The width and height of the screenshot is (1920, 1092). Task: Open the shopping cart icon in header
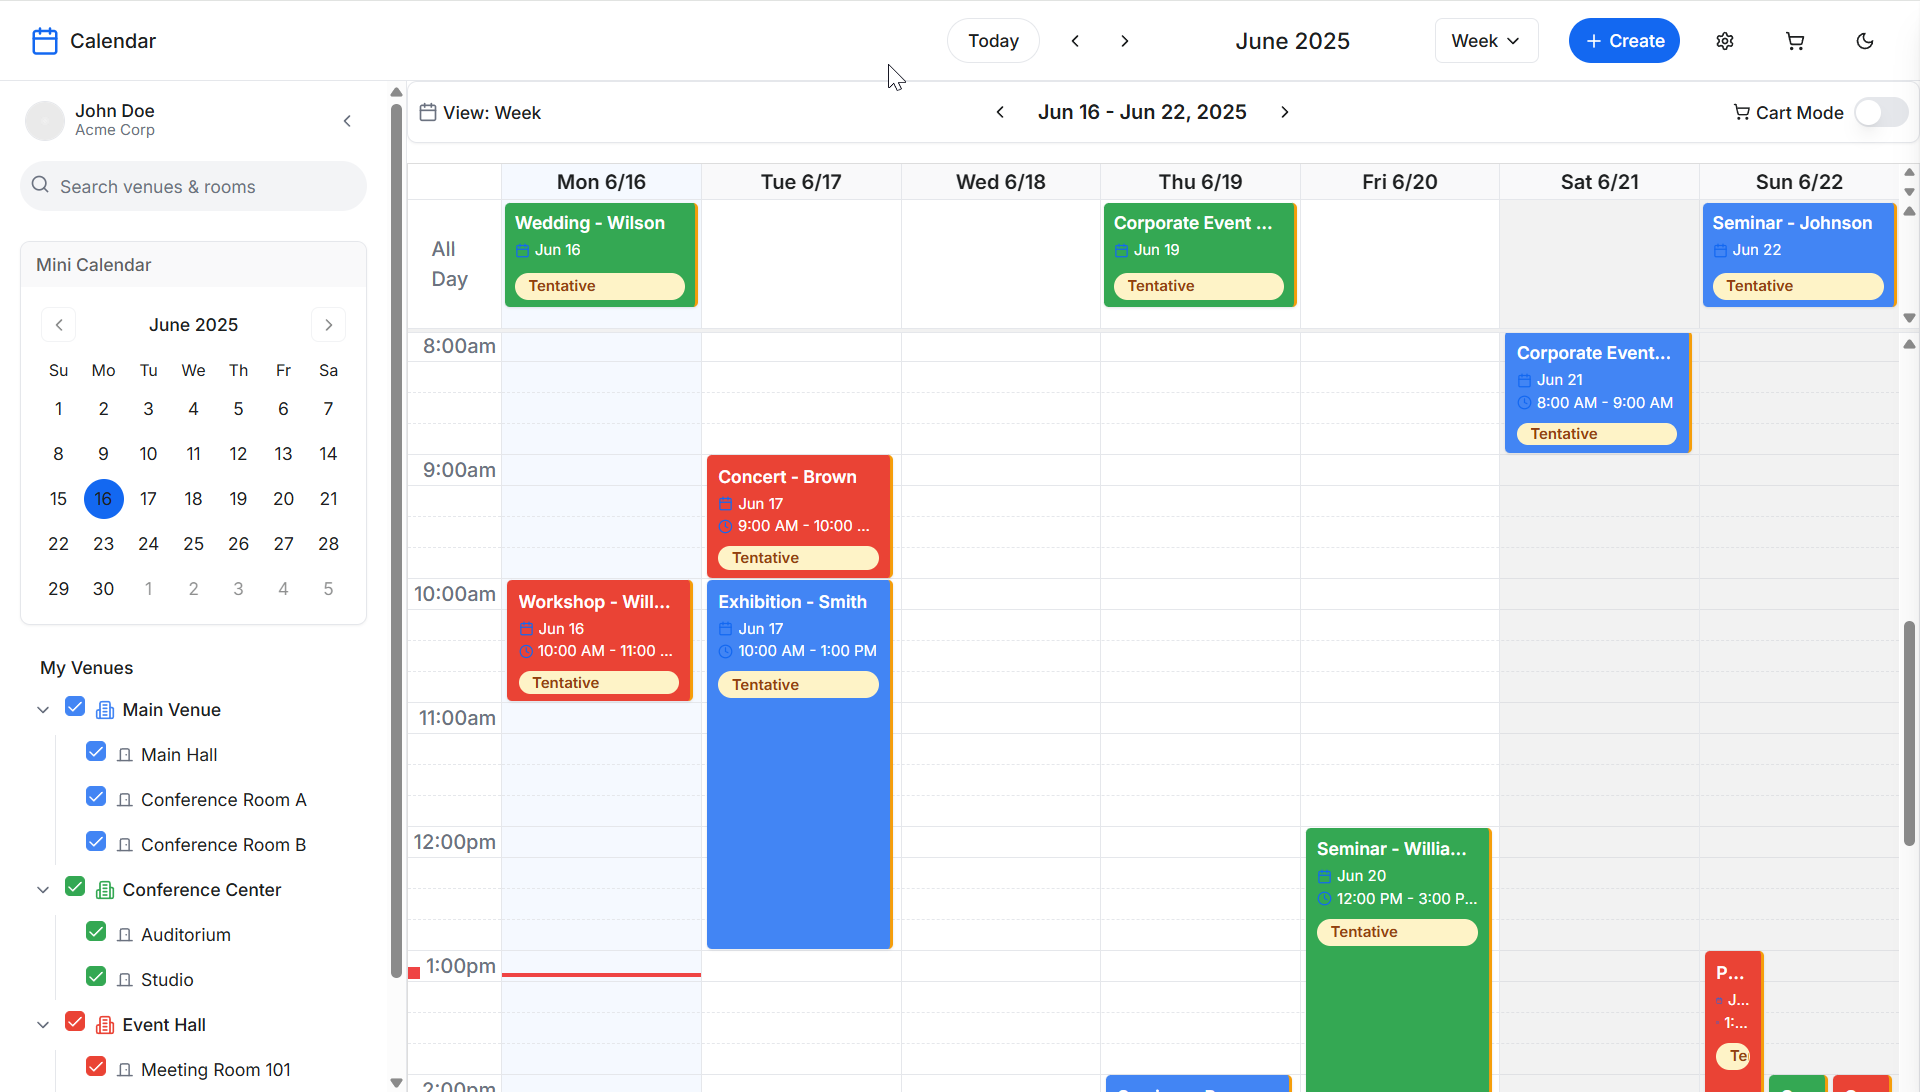coord(1795,41)
